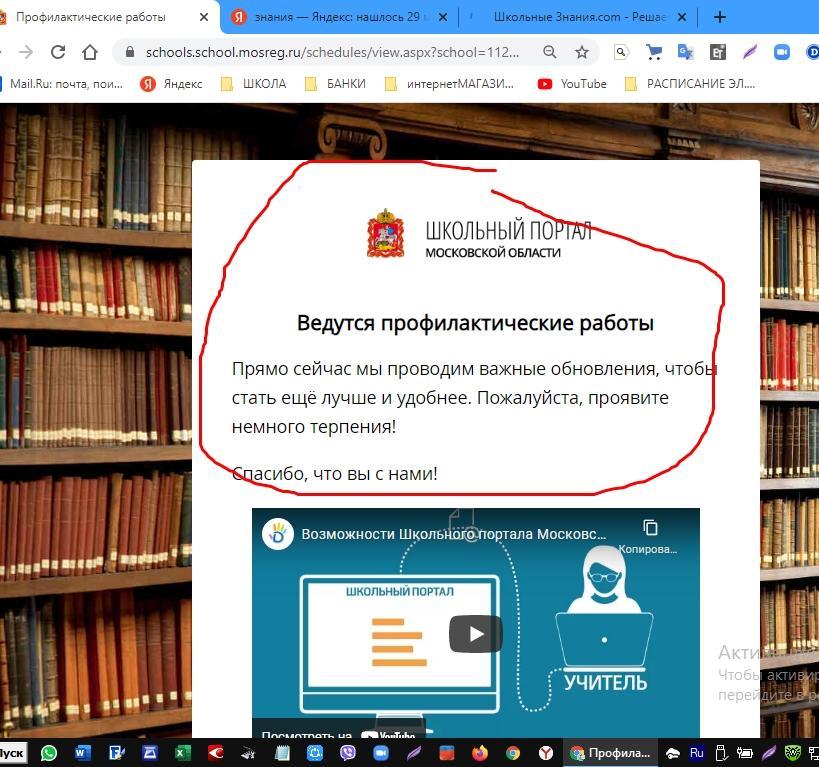Open the Яндекс bookmark
This screenshot has height=767, width=819.
171,84
